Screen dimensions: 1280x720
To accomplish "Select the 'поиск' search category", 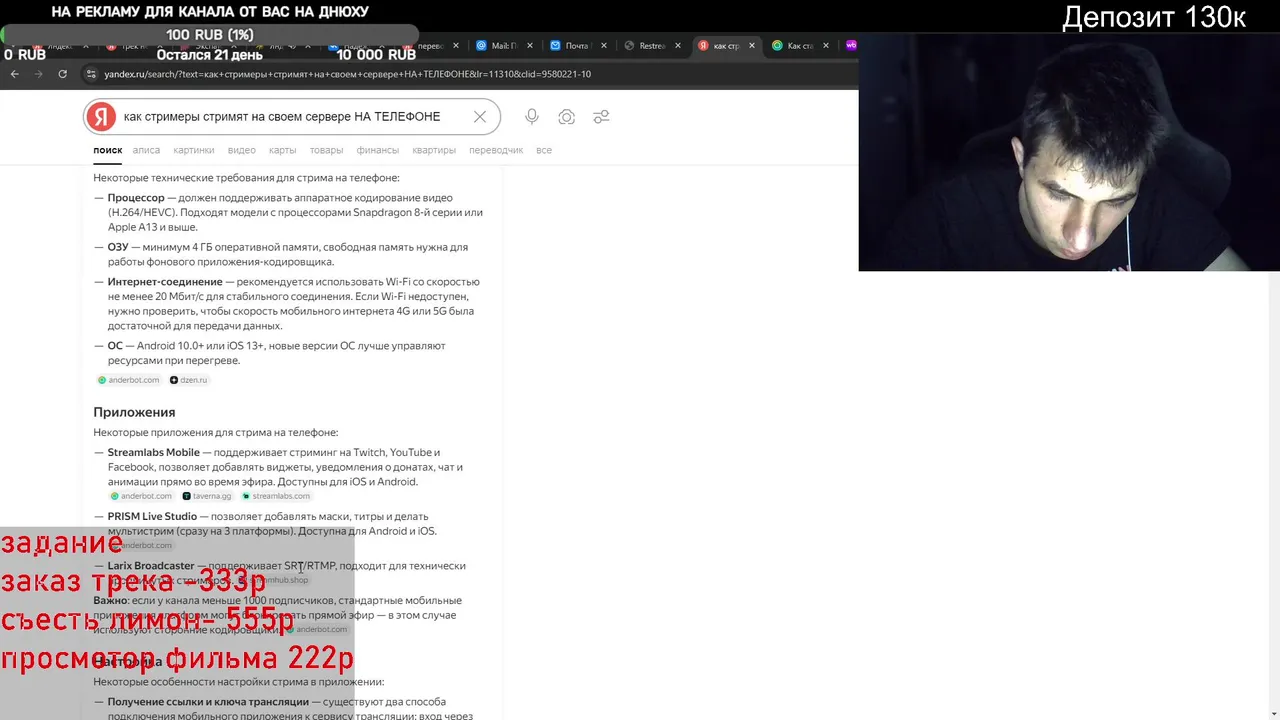I will 108,150.
